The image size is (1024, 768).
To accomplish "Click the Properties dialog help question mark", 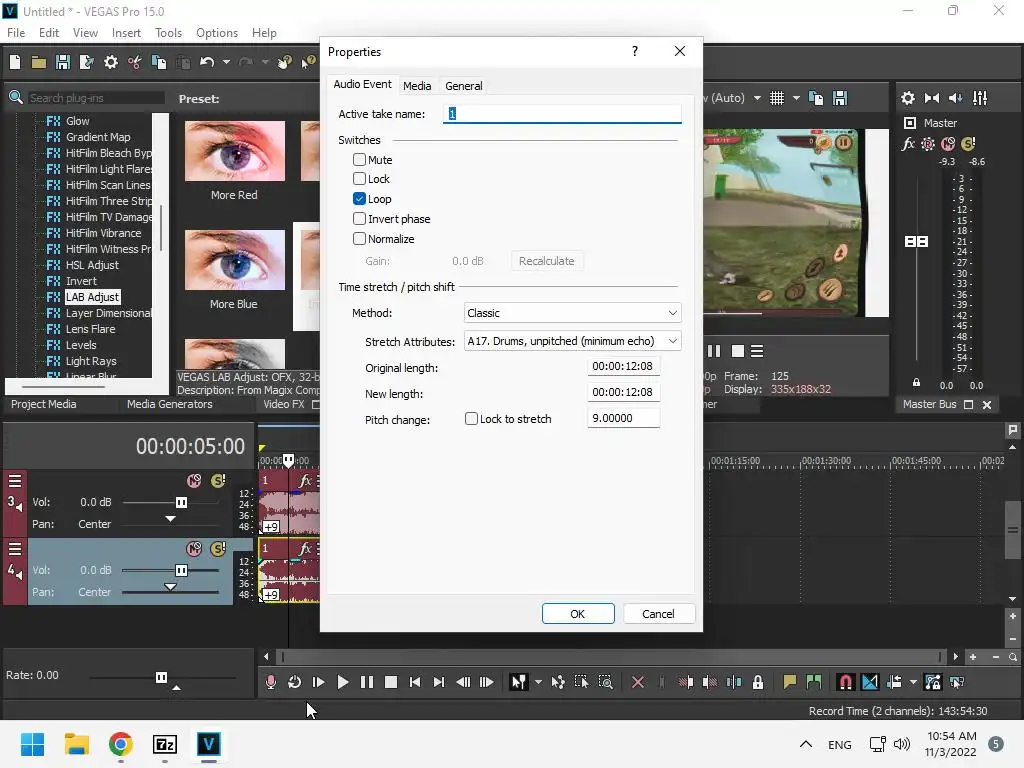I will (635, 51).
